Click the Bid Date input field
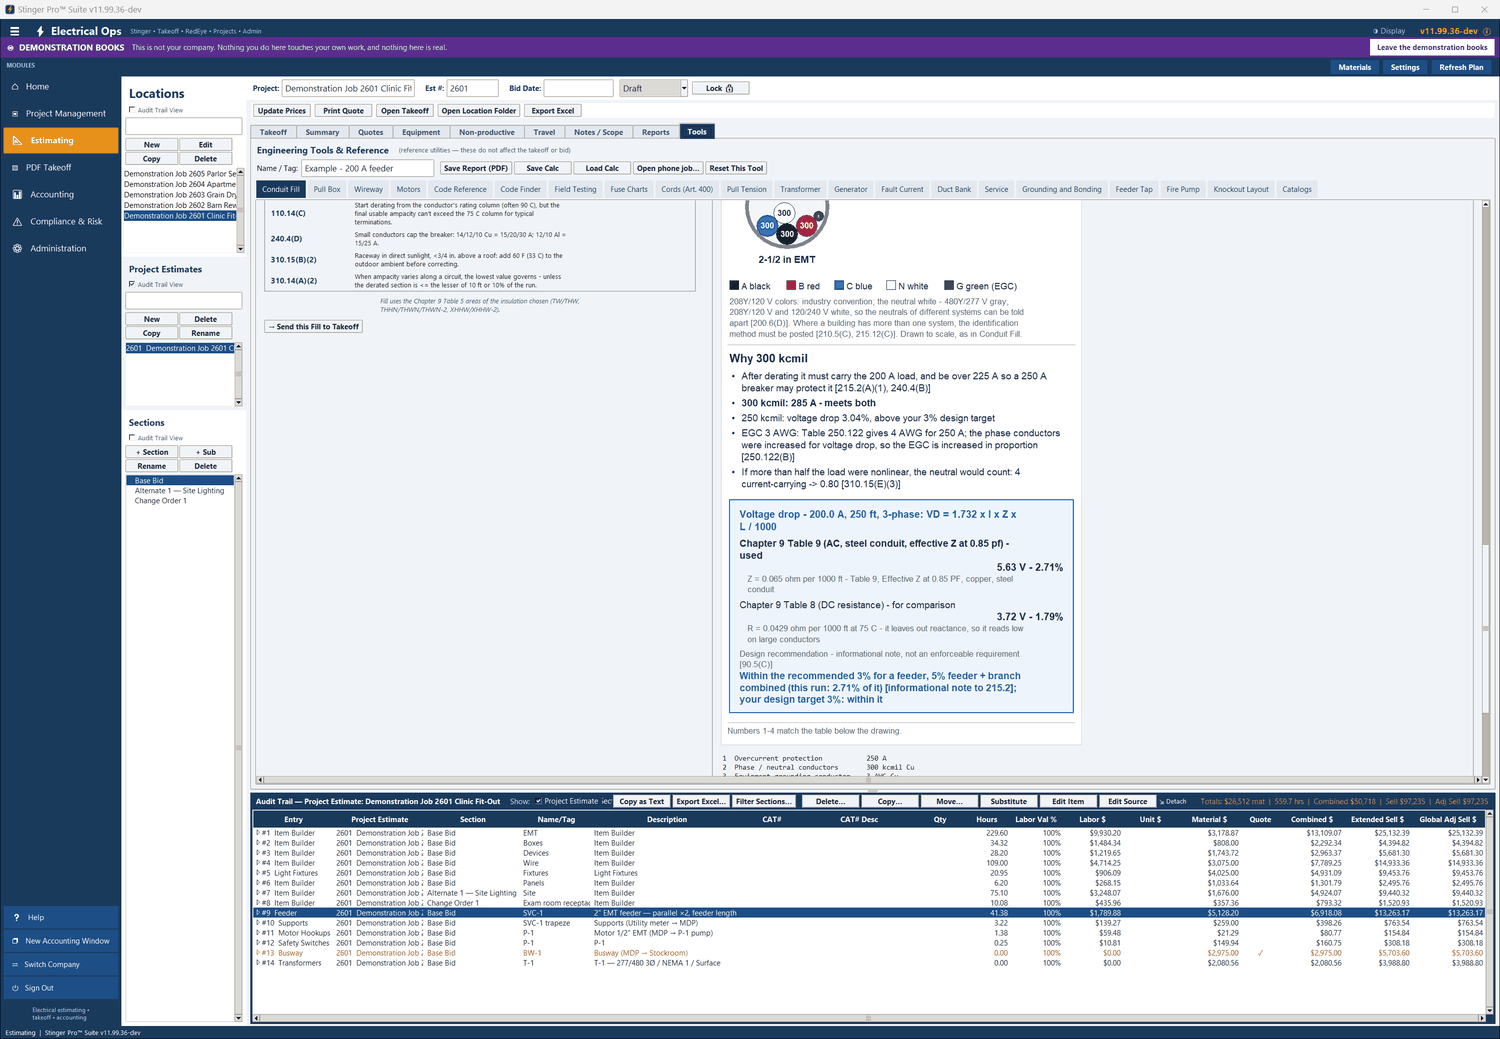 coord(578,88)
